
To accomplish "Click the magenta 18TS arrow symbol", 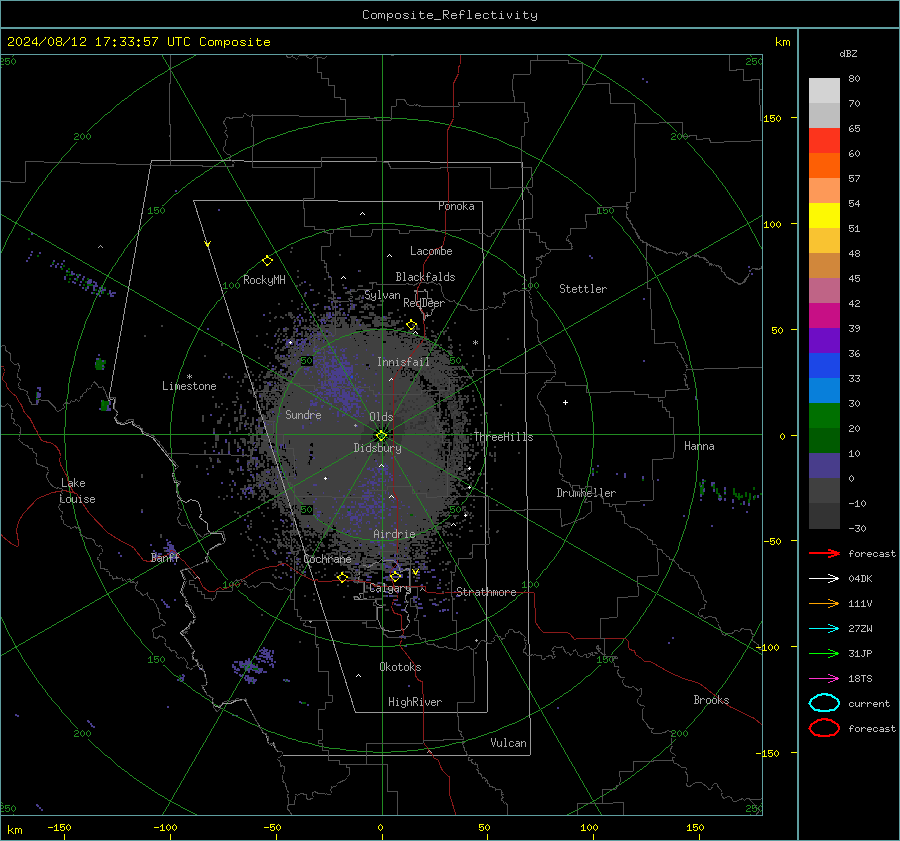I will click(x=824, y=679).
